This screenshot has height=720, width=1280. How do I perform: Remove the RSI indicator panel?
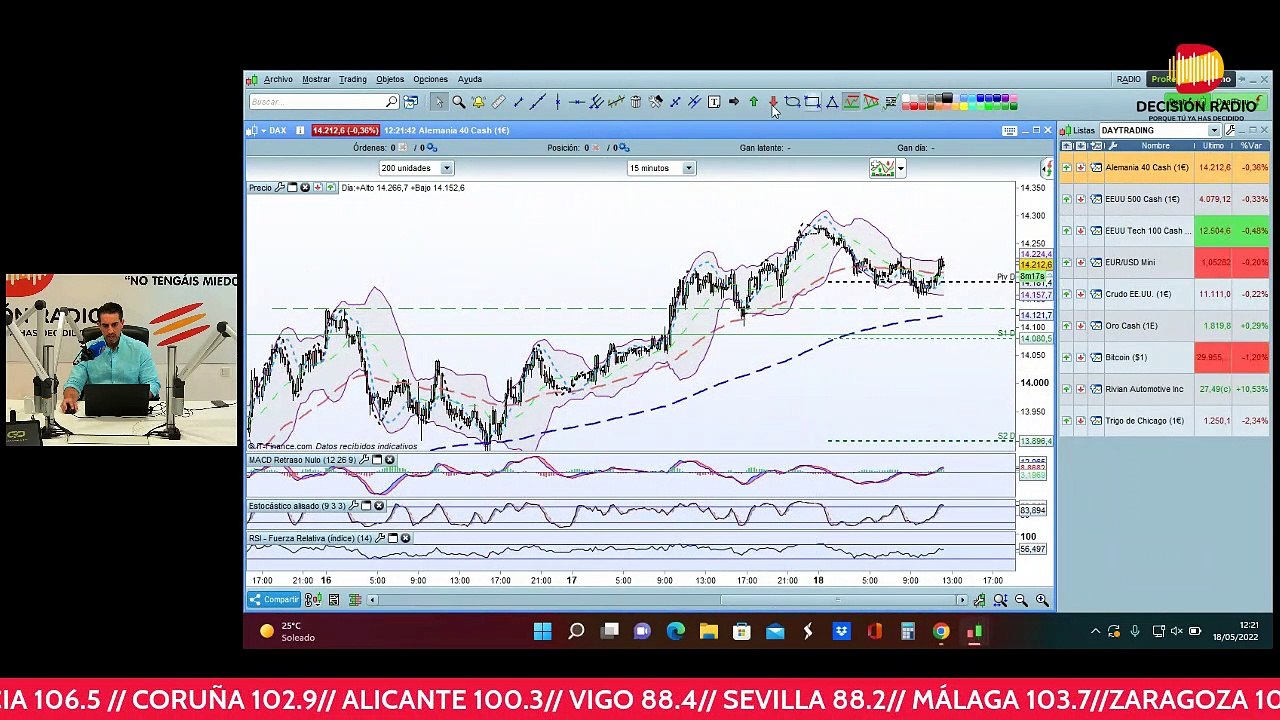pyautogui.click(x=405, y=538)
